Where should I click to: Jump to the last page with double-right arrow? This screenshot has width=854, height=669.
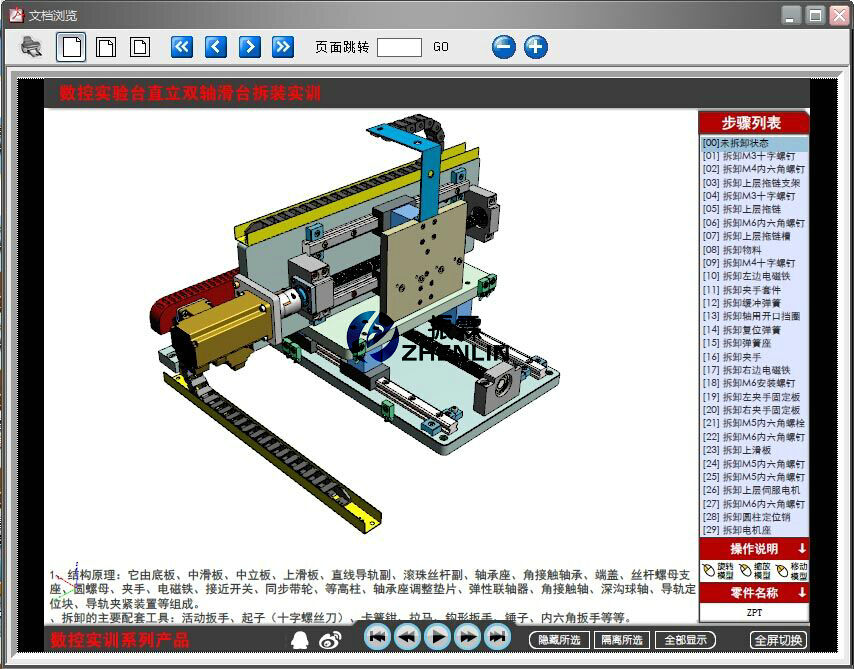283,46
